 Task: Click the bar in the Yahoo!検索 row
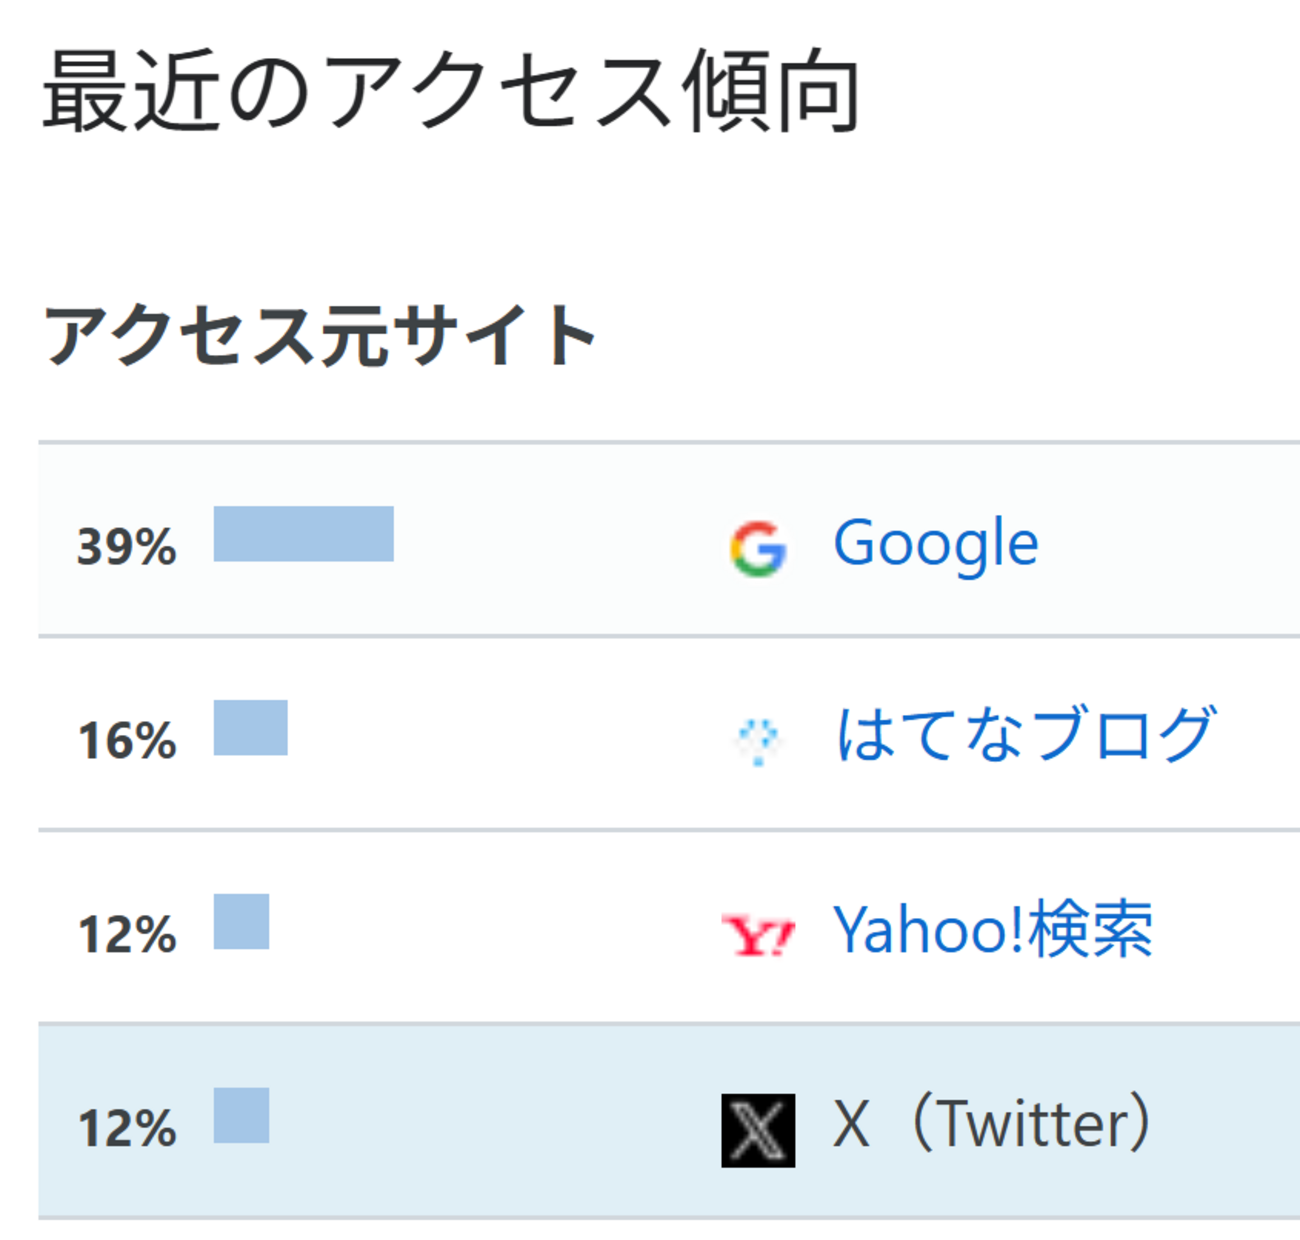click(x=241, y=922)
